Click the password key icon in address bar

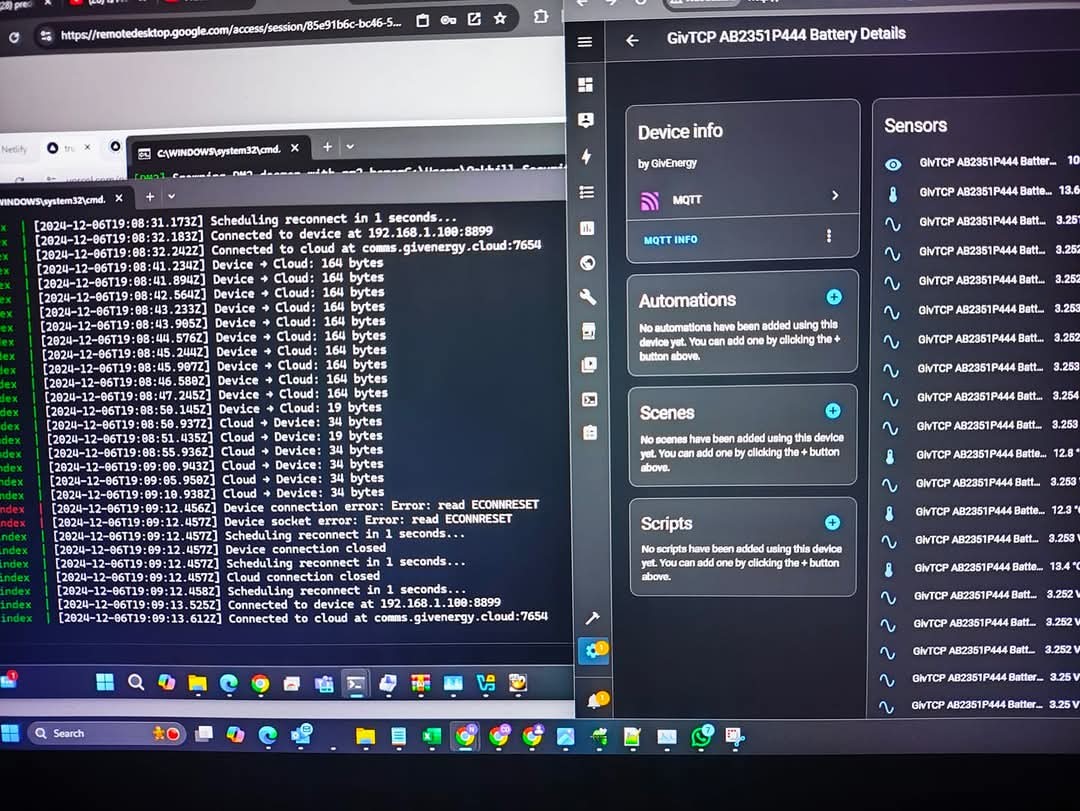coord(448,20)
